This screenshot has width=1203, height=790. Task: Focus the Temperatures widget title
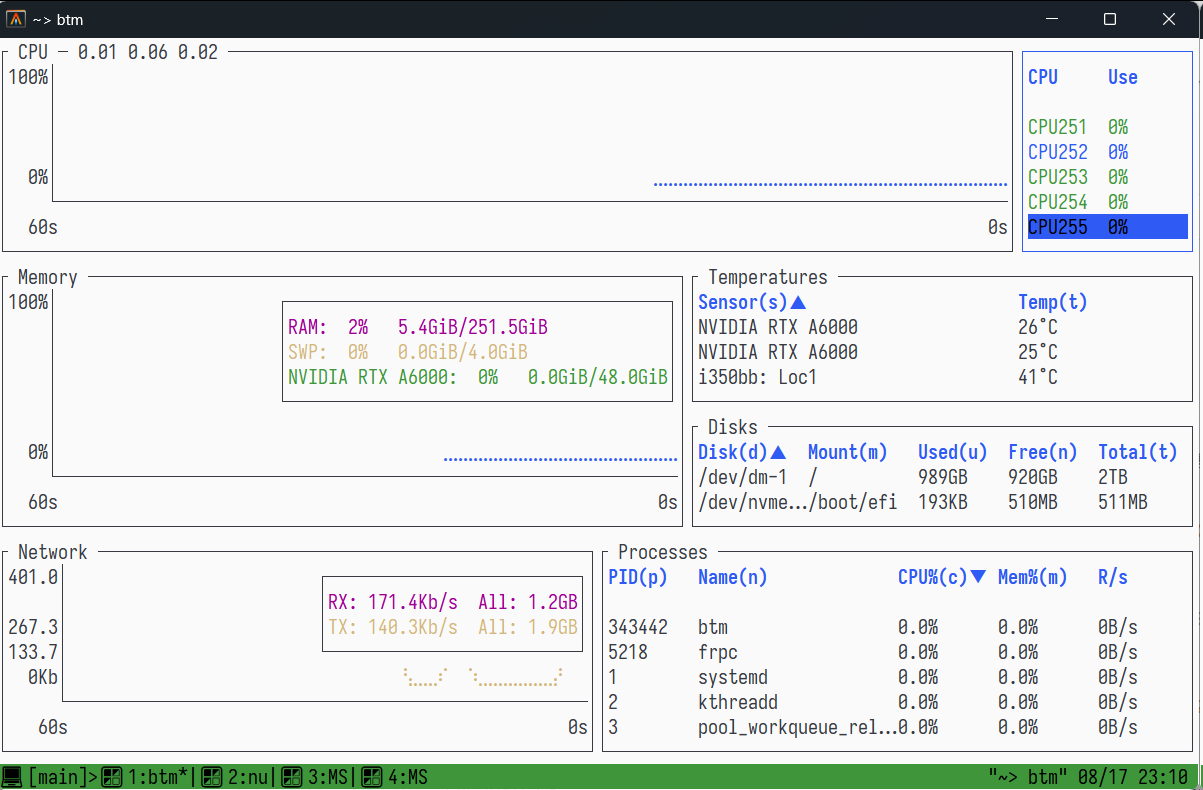[x=768, y=277]
